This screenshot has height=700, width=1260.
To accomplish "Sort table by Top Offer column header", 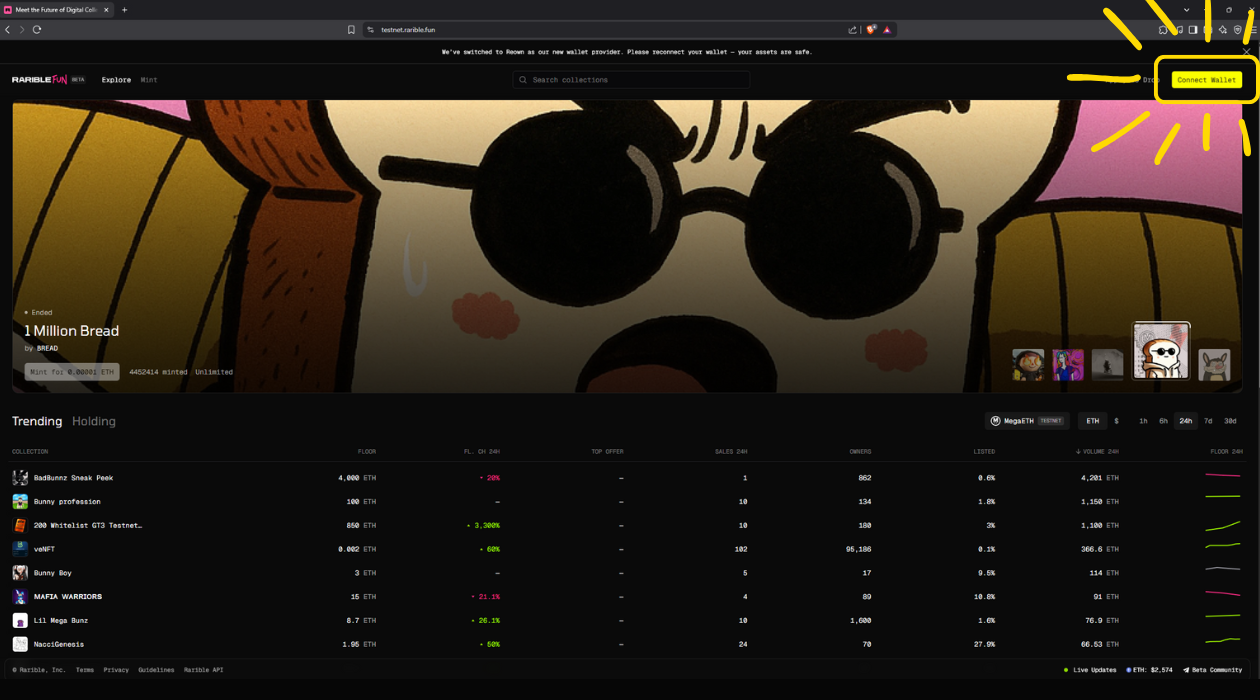I will click(607, 452).
